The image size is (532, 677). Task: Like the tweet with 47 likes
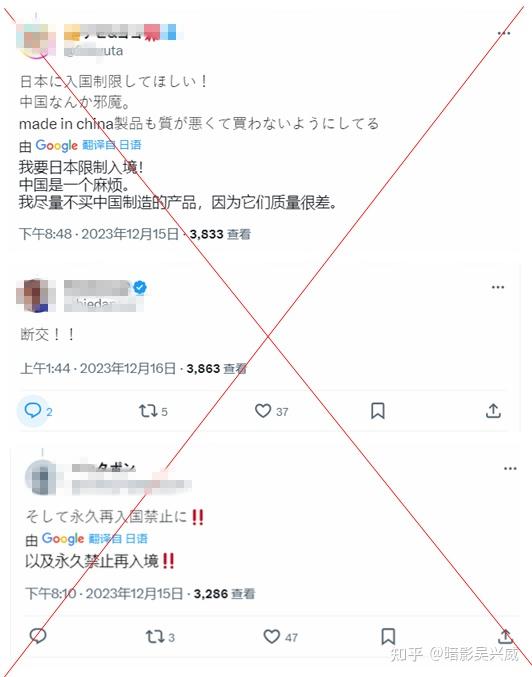(x=280, y=636)
